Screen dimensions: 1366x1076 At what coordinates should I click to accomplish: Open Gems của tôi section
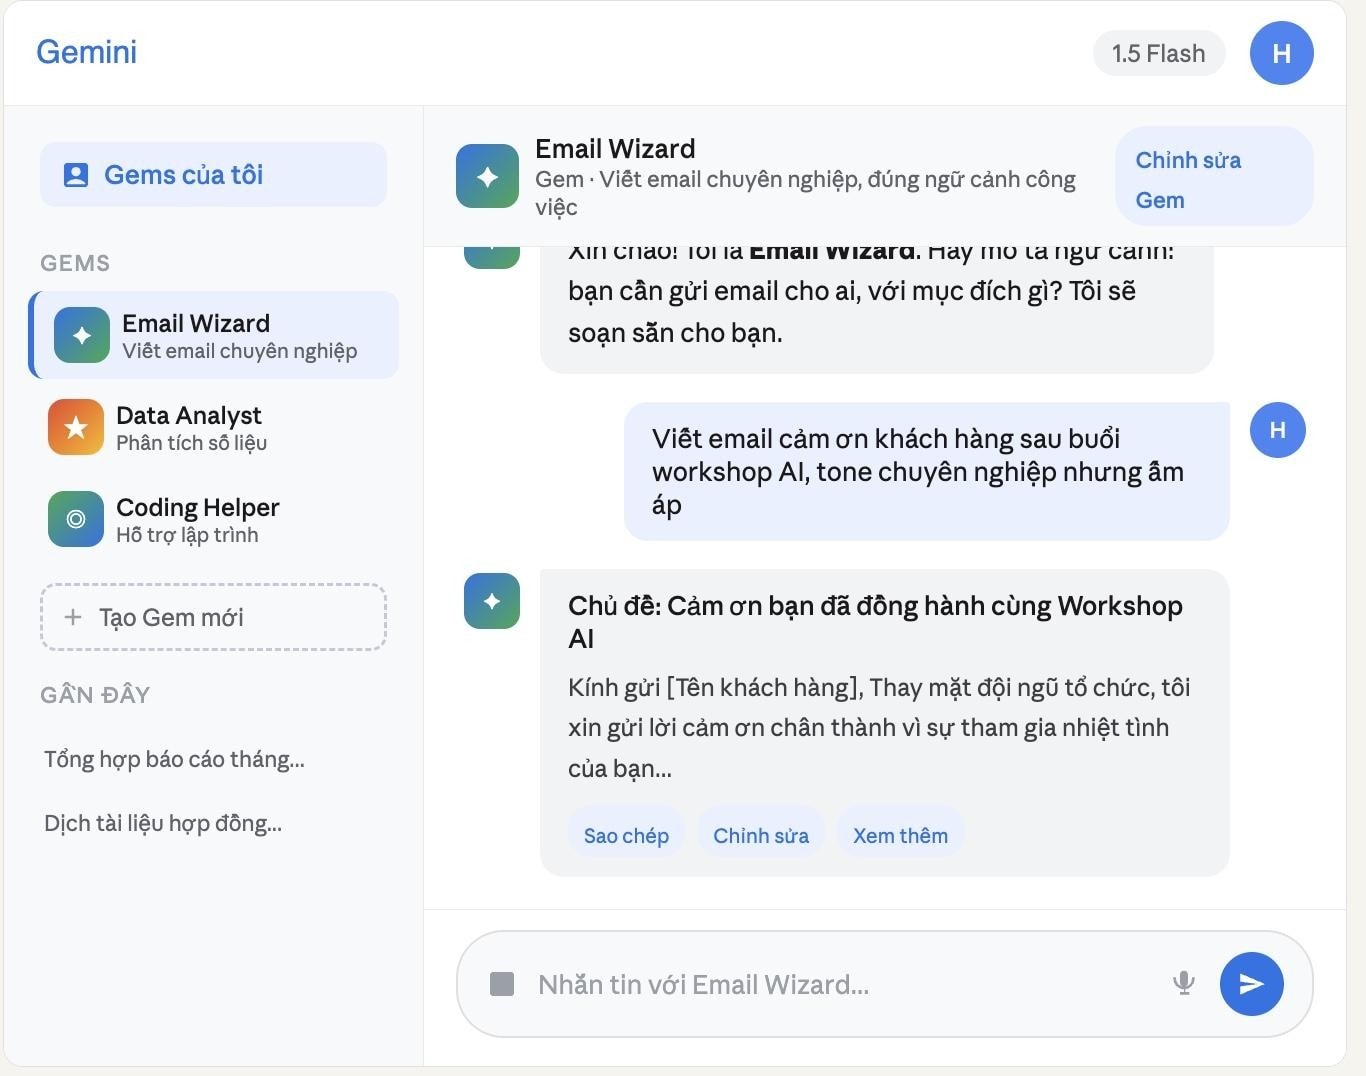coord(213,175)
